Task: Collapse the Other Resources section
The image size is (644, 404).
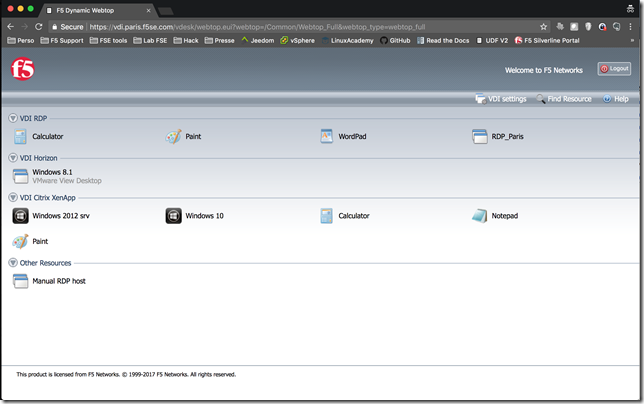Action: click(x=13, y=262)
